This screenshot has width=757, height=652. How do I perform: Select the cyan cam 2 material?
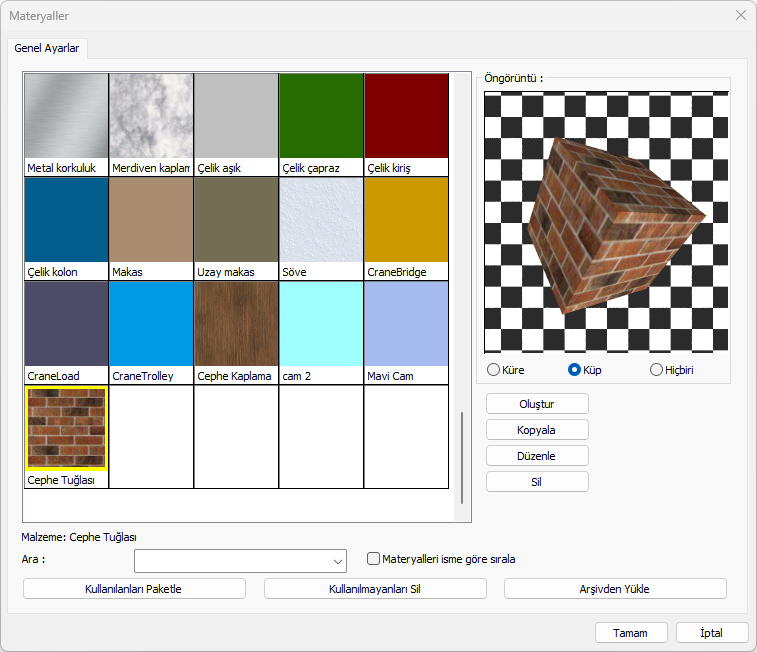point(321,324)
